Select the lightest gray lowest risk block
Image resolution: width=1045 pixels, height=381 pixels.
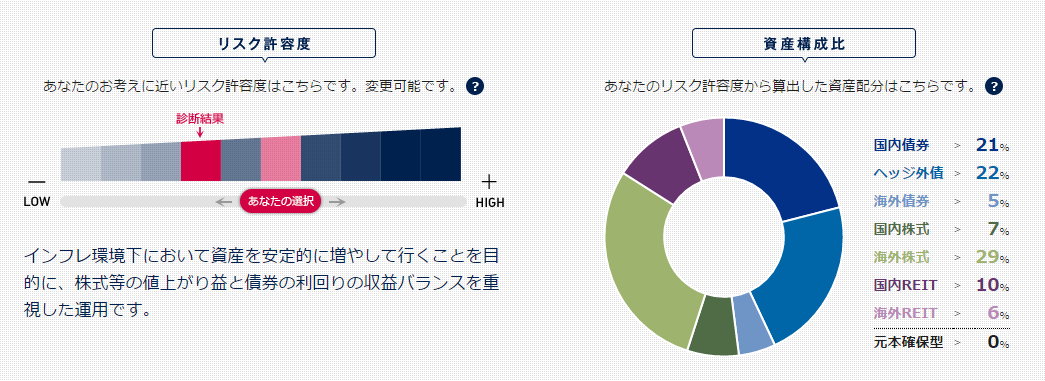click(x=81, y=164)
